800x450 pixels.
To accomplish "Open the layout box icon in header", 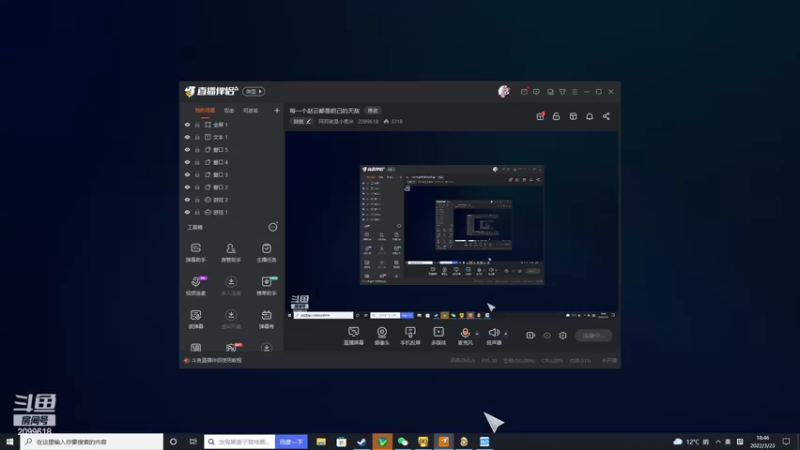I will click(573, 116).
